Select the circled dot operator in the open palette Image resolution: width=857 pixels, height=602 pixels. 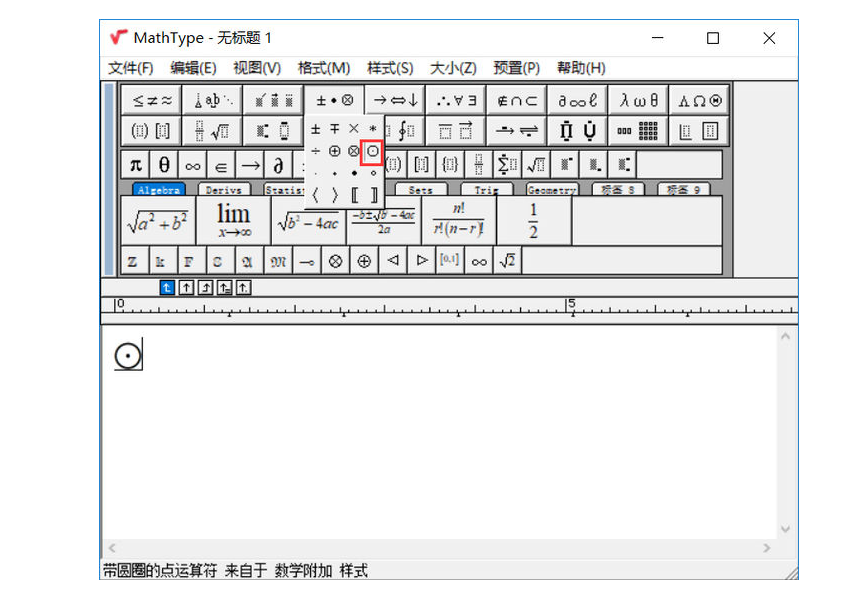click(373, 151)
